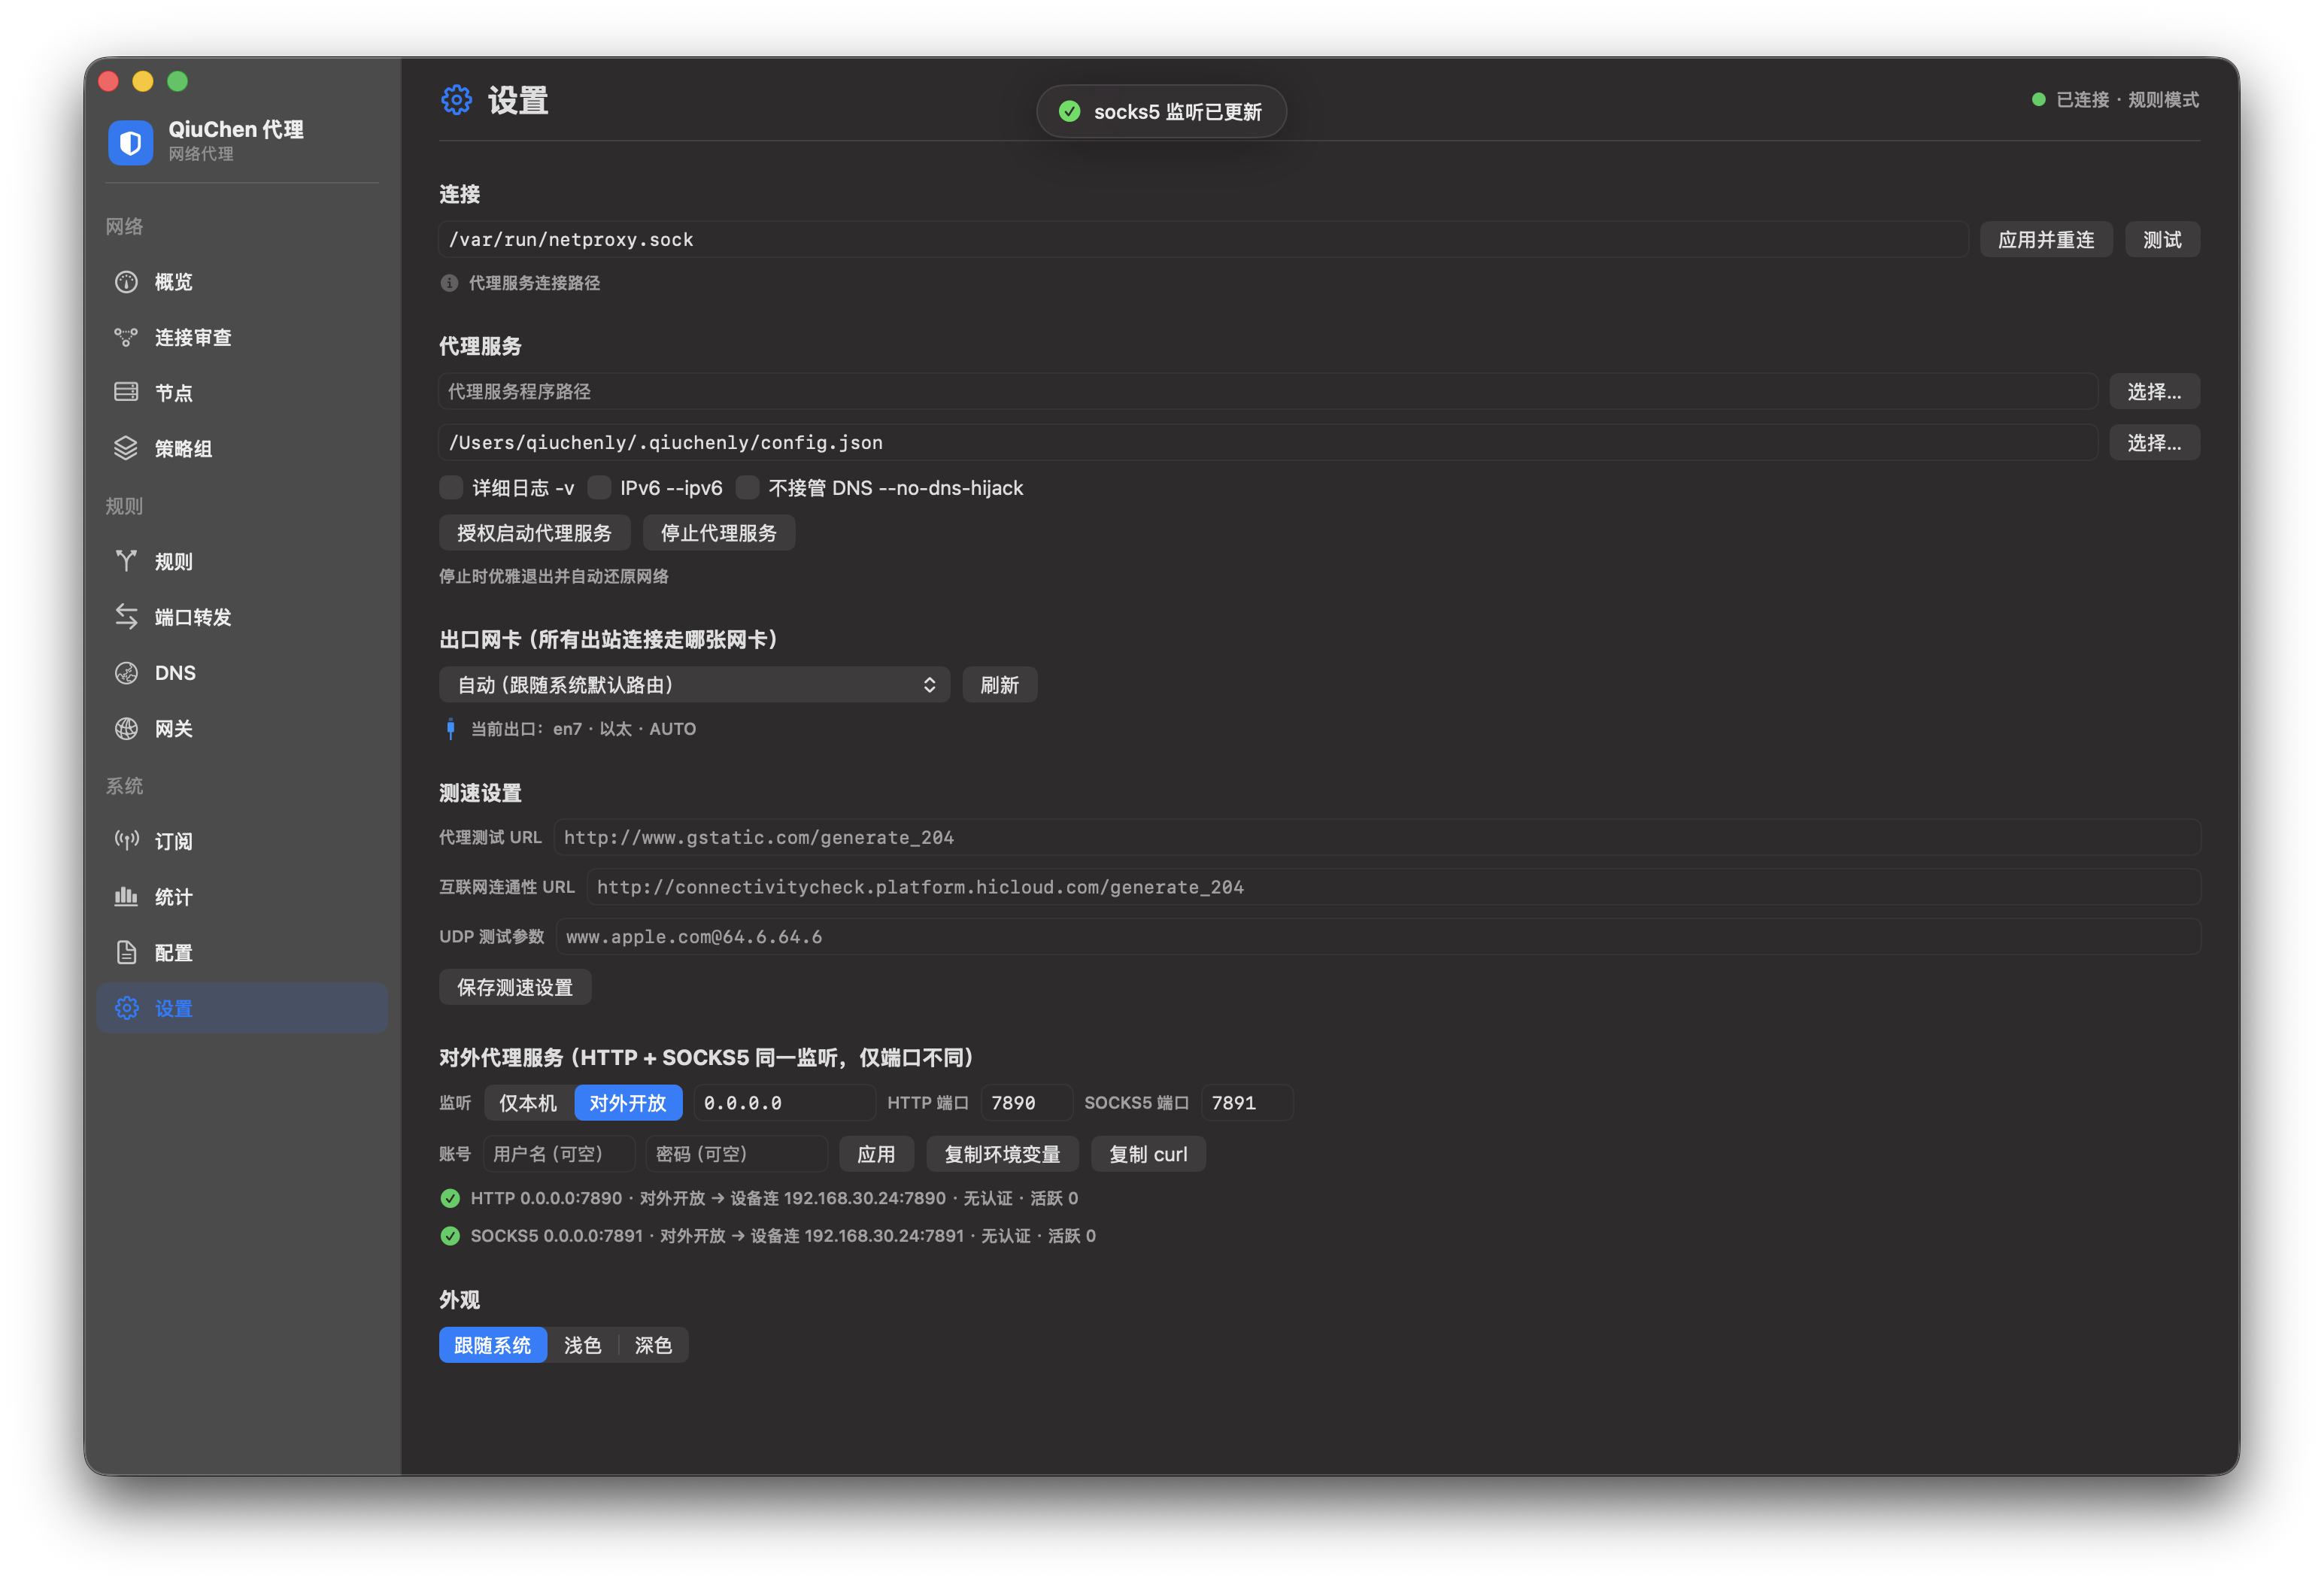The height and width of the screenshot is (1587, 2324).
Task: Click the 代理测试 URL field
Action: click(x=1377, y=838)
